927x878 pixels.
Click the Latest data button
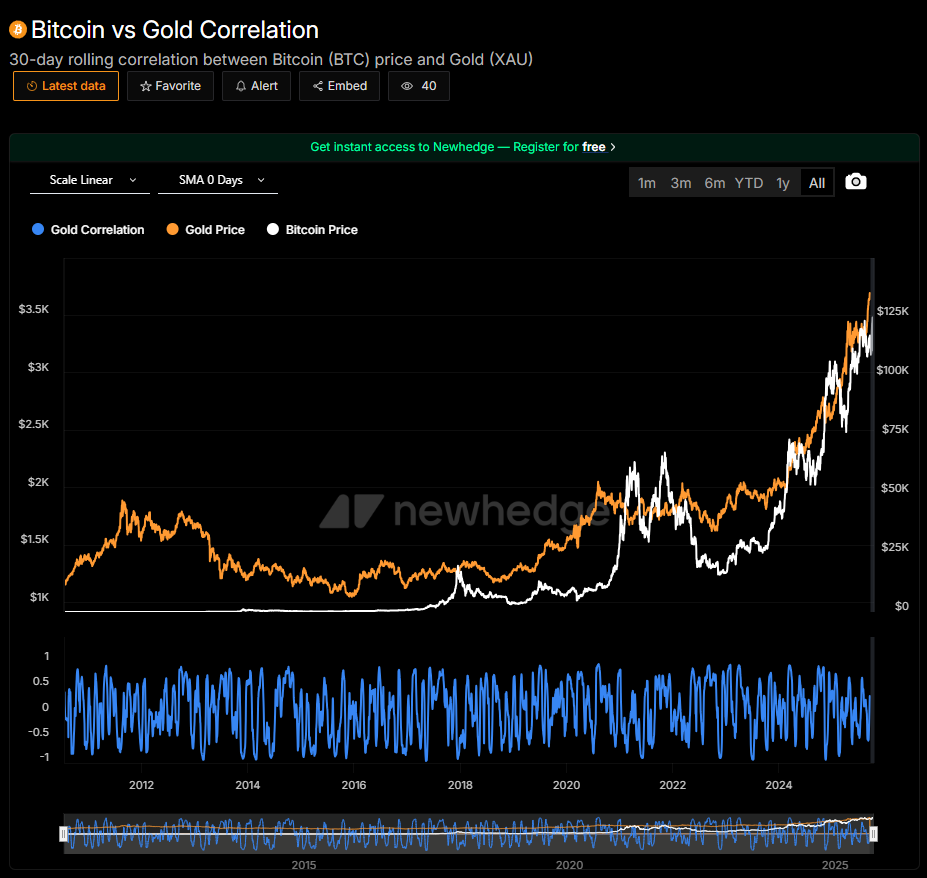pos(65,86)
